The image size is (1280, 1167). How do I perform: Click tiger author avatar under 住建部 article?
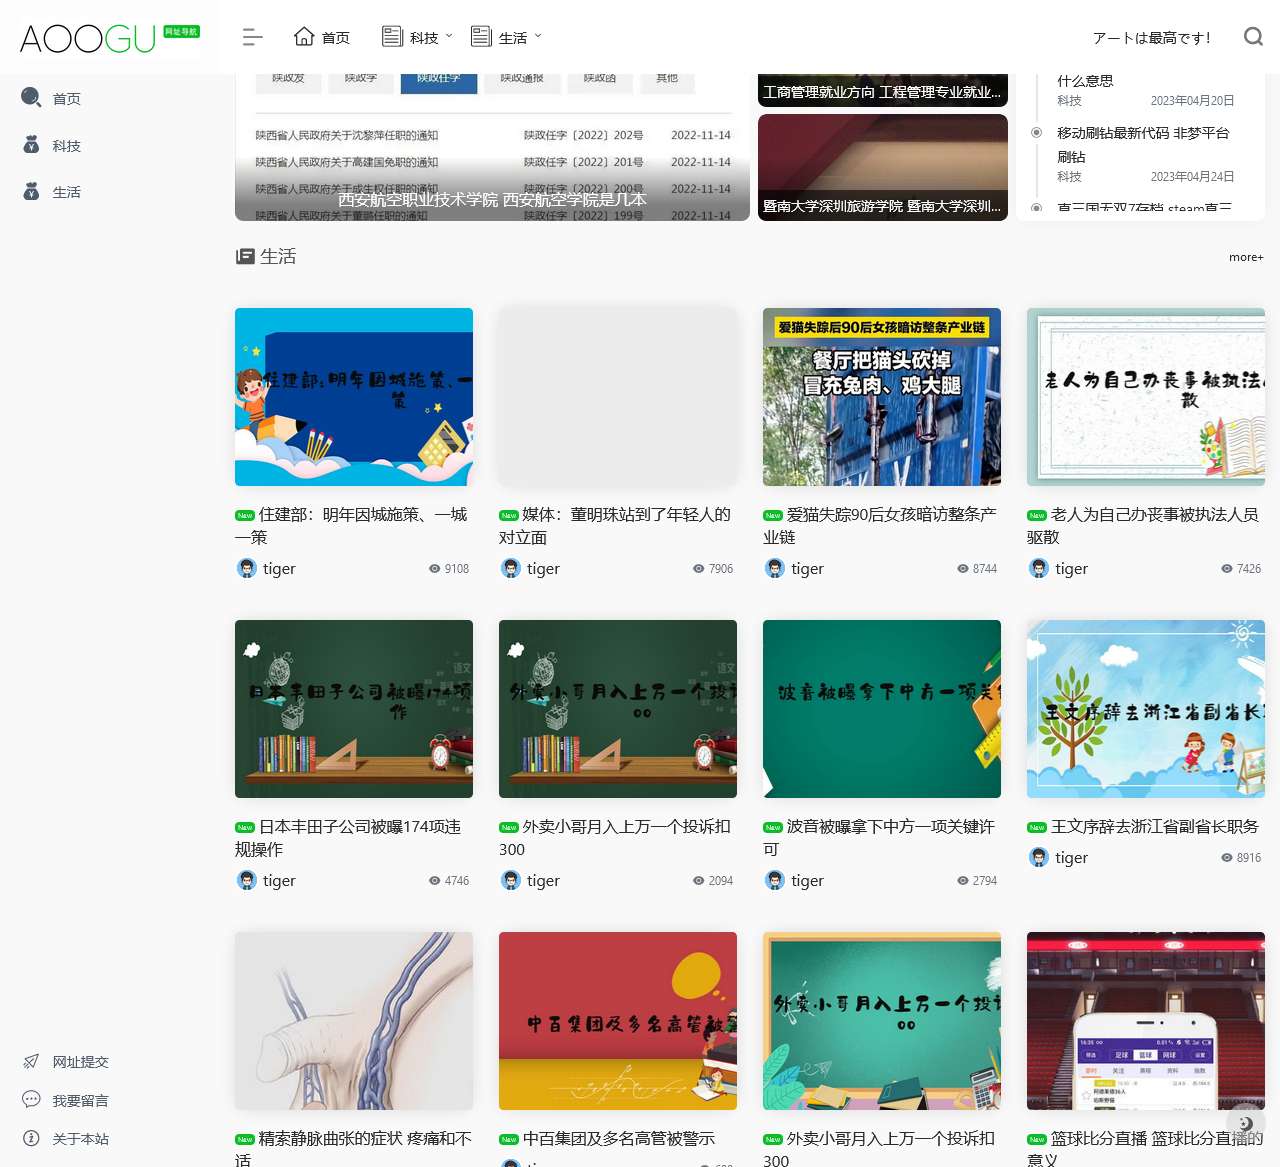click(247, 568)
